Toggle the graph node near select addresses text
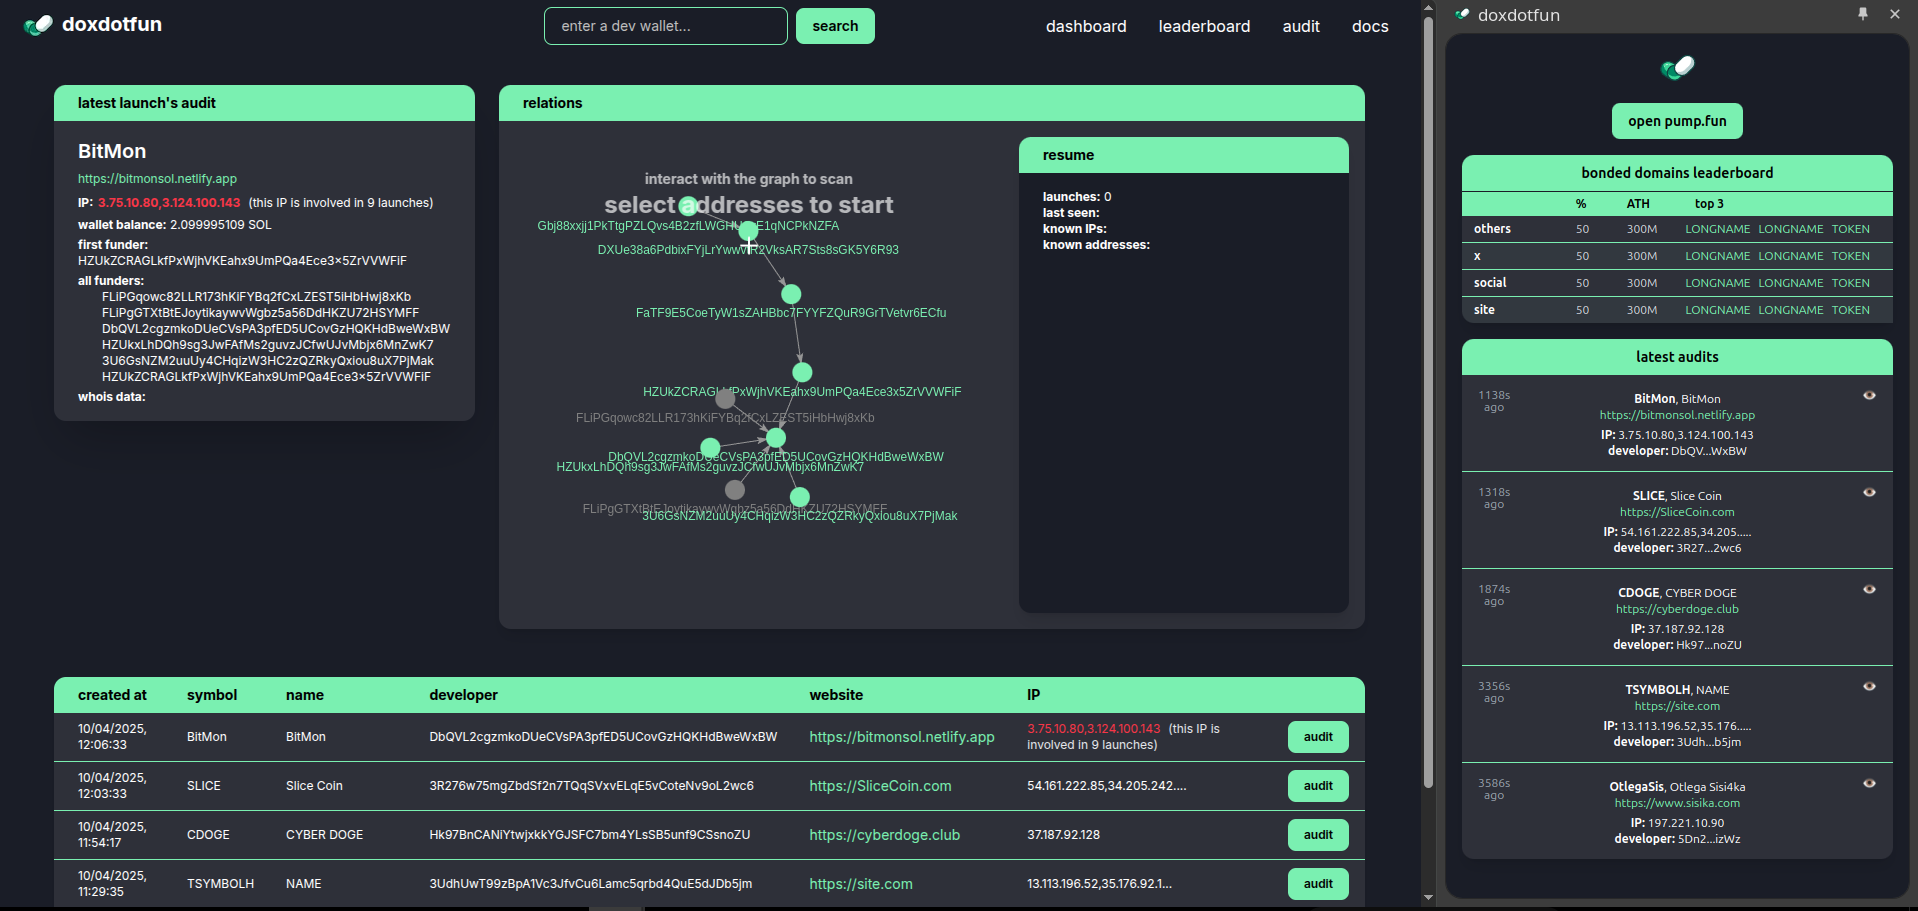Image resolution: width=1918 pixels, height=911 pixels. coord(688,206)
